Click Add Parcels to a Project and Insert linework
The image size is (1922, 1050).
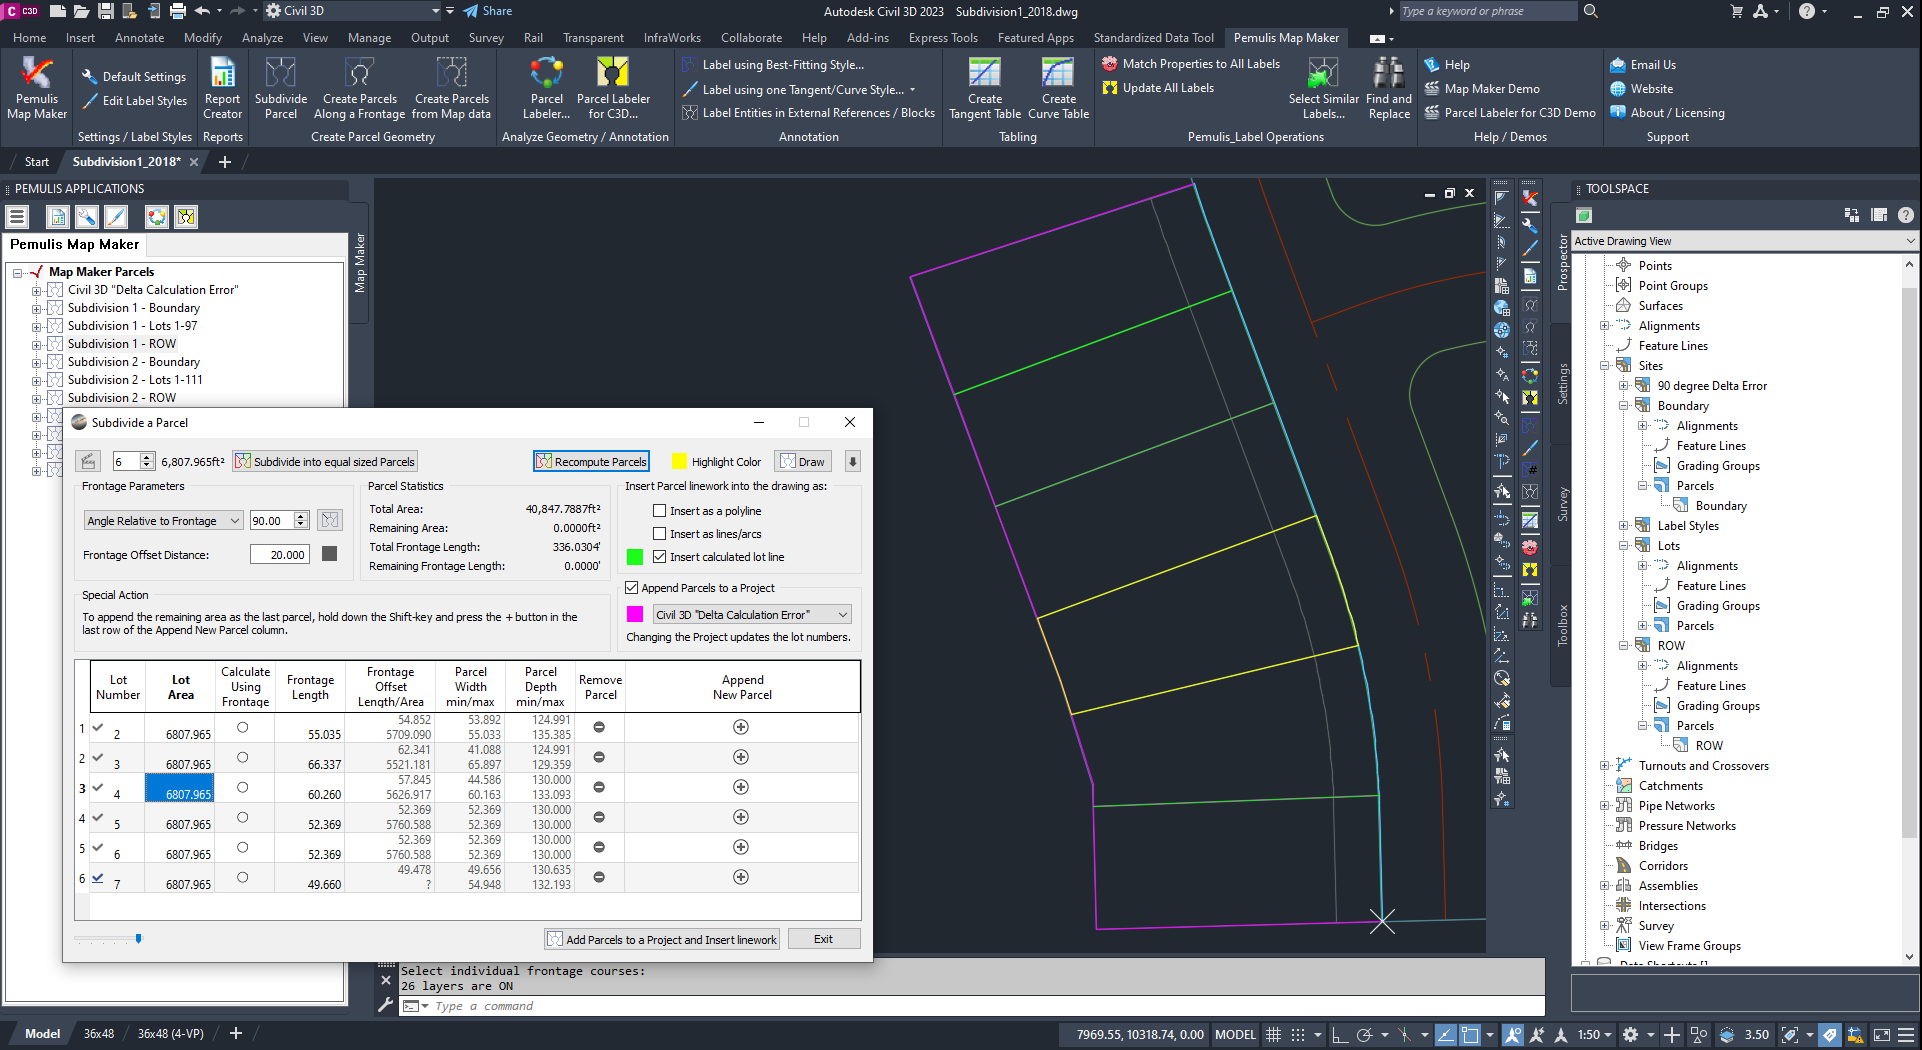click(x=662, y=940)
